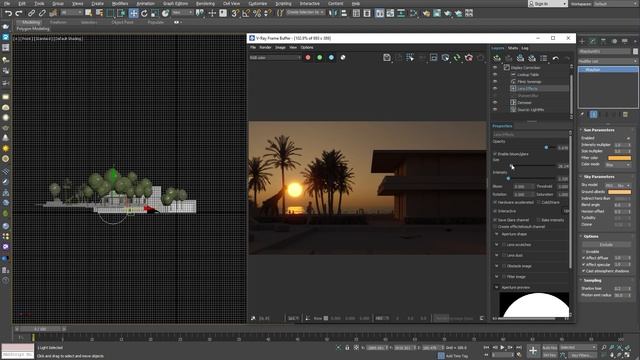The height and width of the screenshot is (360, 640).
Task: Click the Sign In button
Action: point(548,3)
